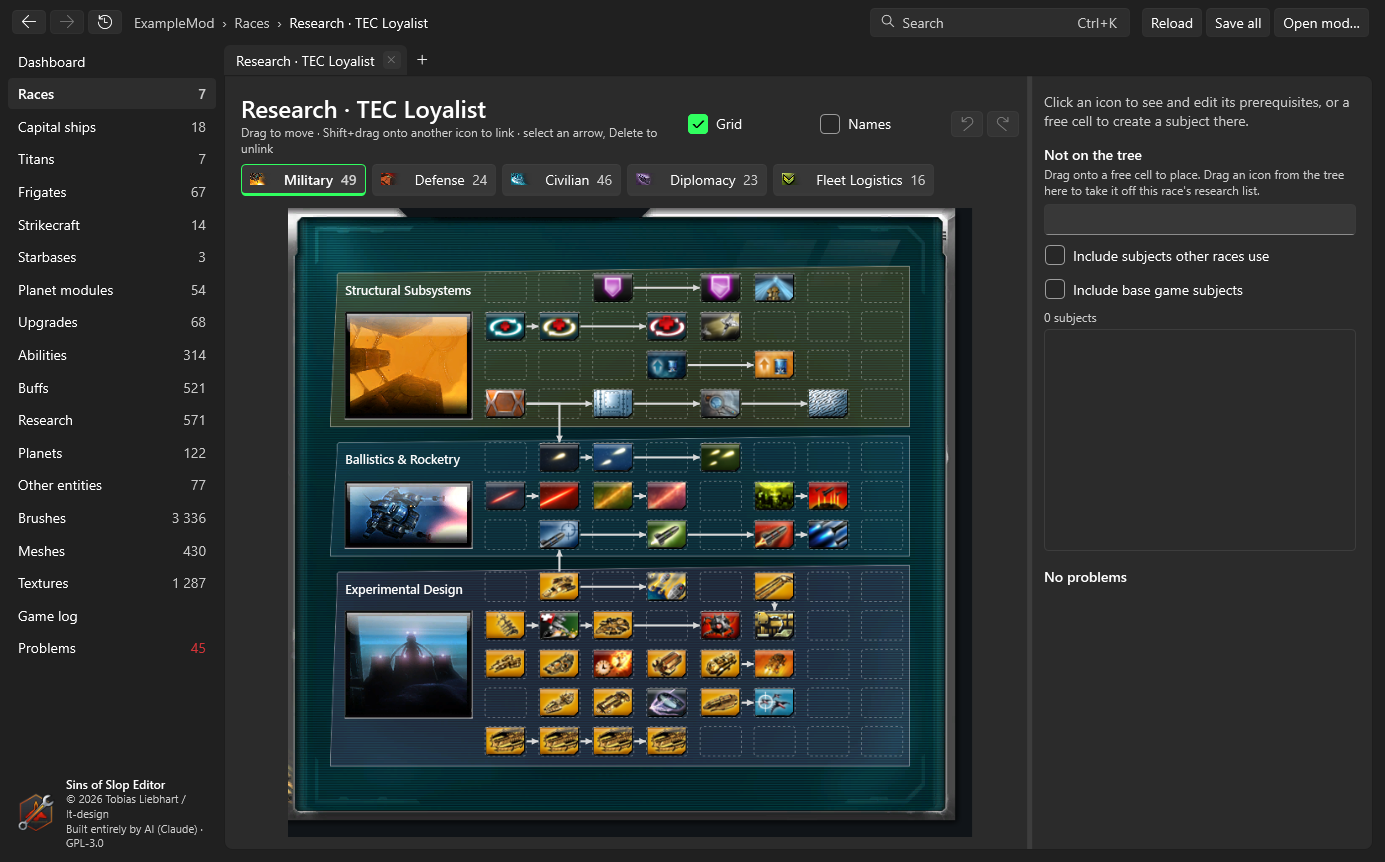Check Include subjects other races use
Image resolution: width=1385 pixels, height=862 pixels.
click(1054, 256)
